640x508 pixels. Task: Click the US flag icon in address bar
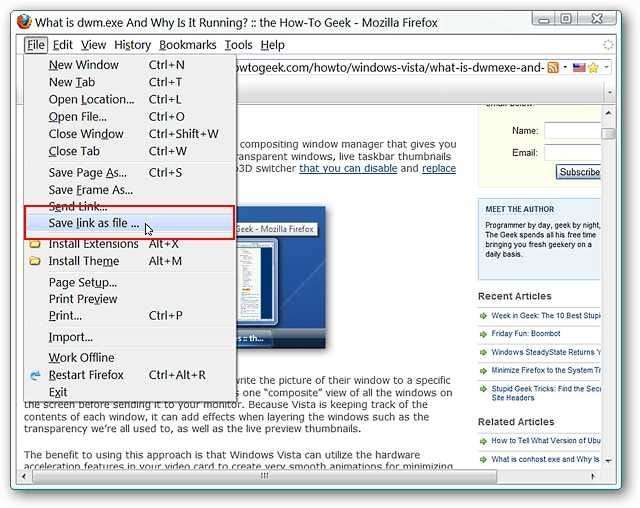tap(579, 67)
